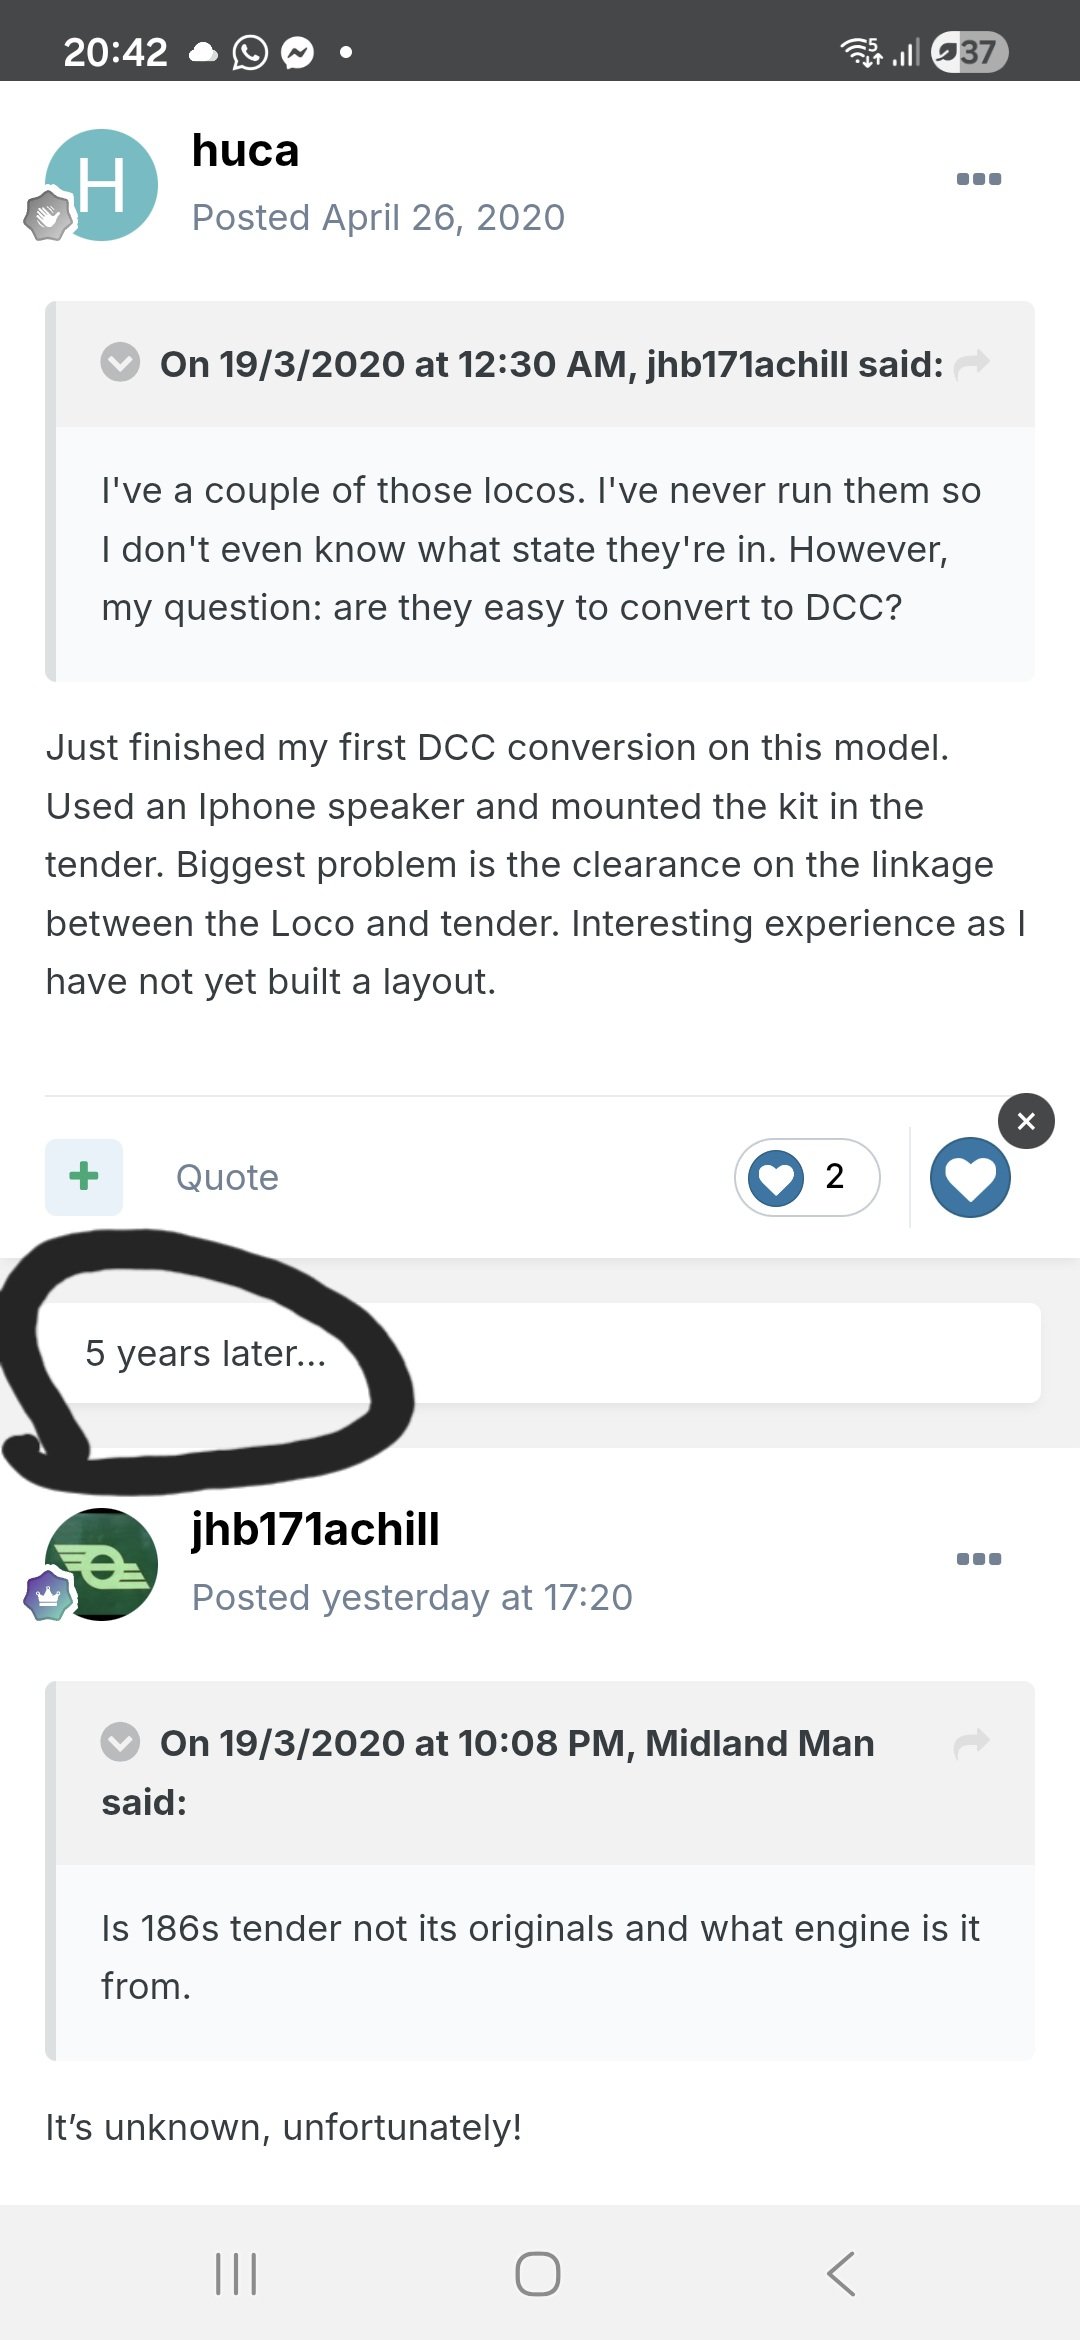Image resolution: width=1080 pixels, height=2340 pixels.
Task: Open jhb171achill's username profile link
Action: point(315,1529)
